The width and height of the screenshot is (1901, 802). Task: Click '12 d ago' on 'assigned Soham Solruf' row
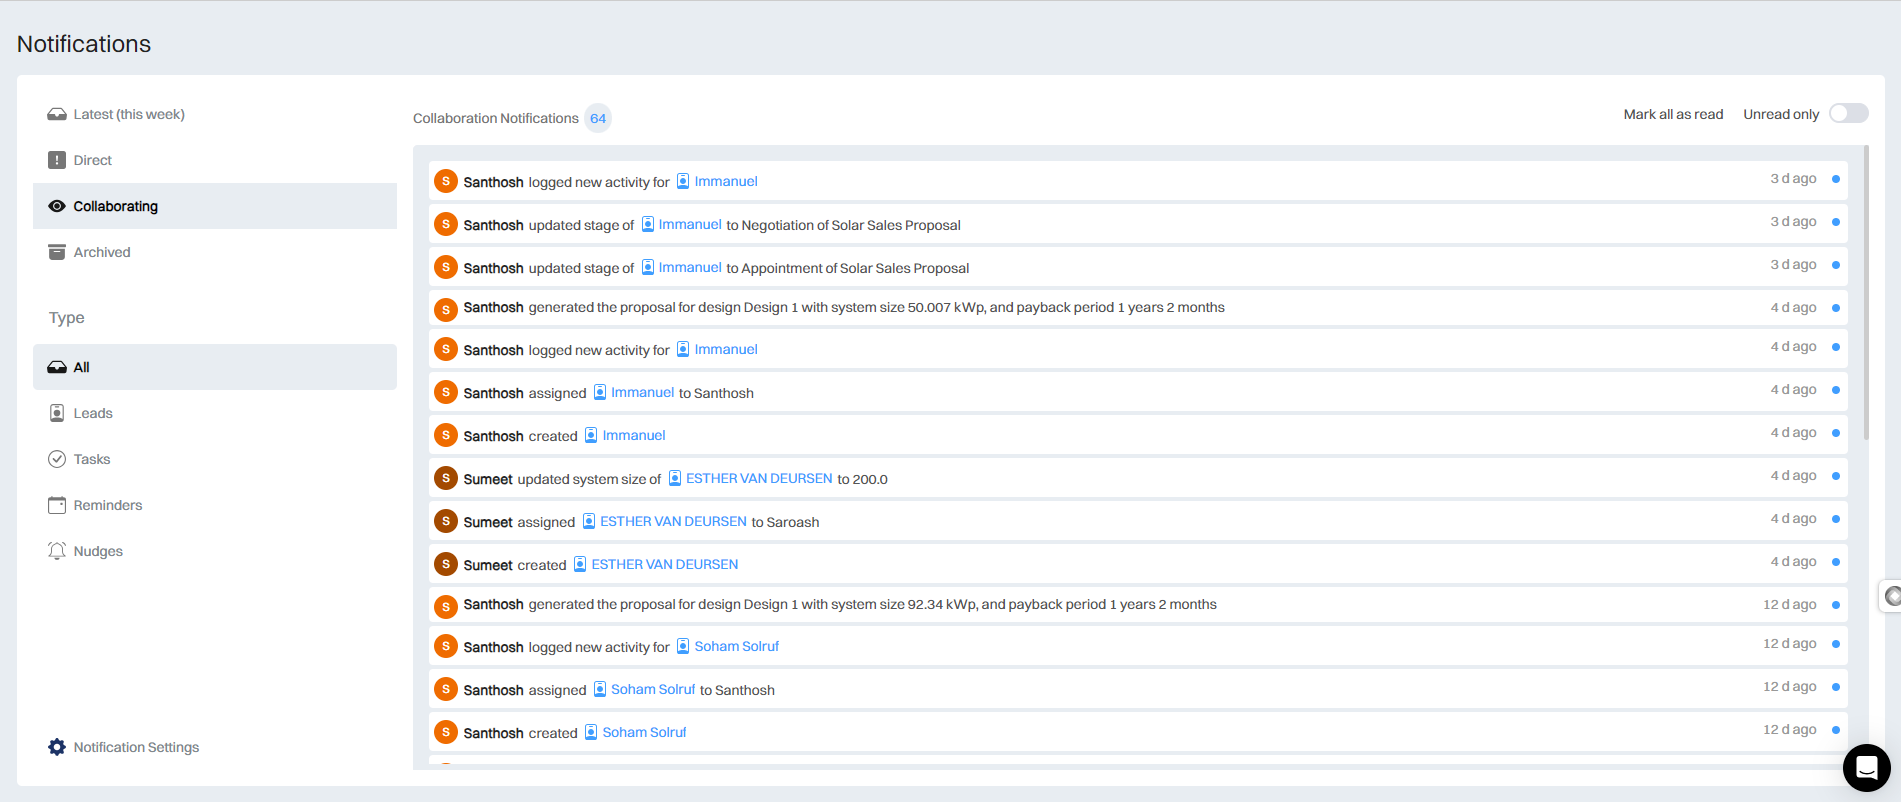click(x=1790, y=686)
